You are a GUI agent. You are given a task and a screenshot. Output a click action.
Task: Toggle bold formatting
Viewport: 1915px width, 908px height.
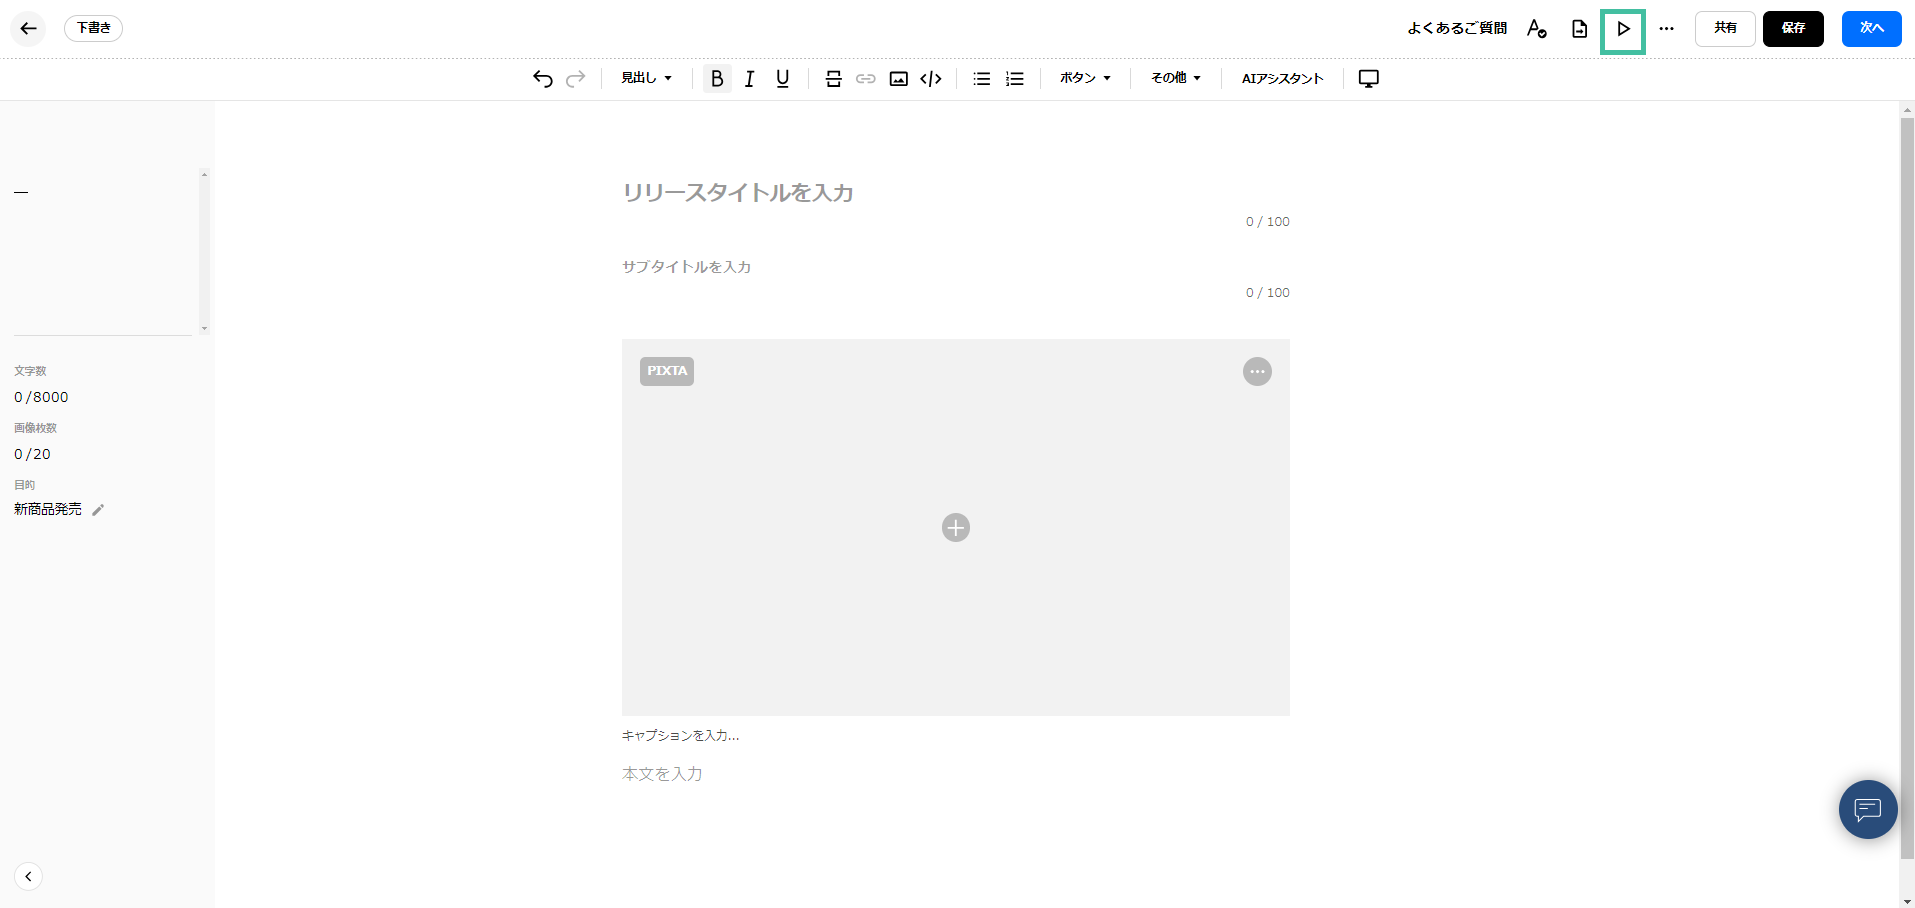pos(717,79)
